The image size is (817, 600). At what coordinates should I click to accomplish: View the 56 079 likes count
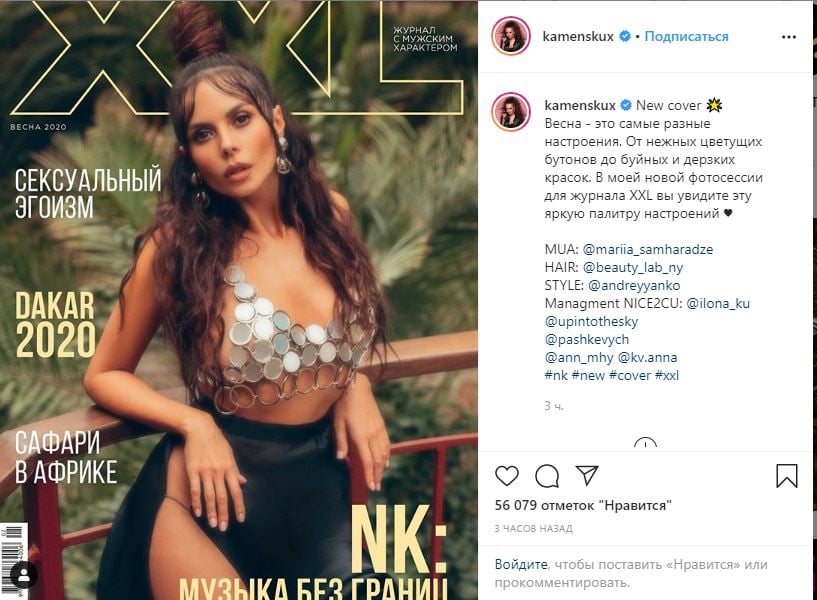[x=583, y=505]
